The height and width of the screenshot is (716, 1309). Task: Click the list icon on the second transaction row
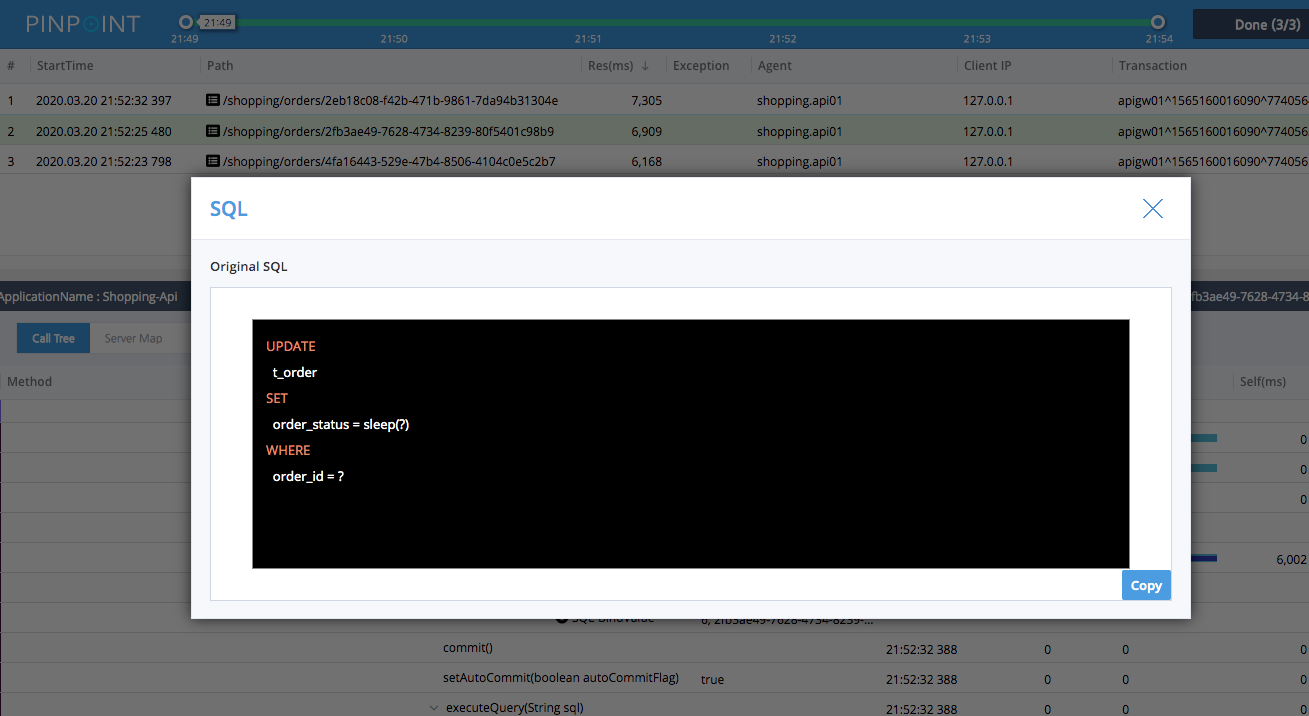[x=215, y=131]
